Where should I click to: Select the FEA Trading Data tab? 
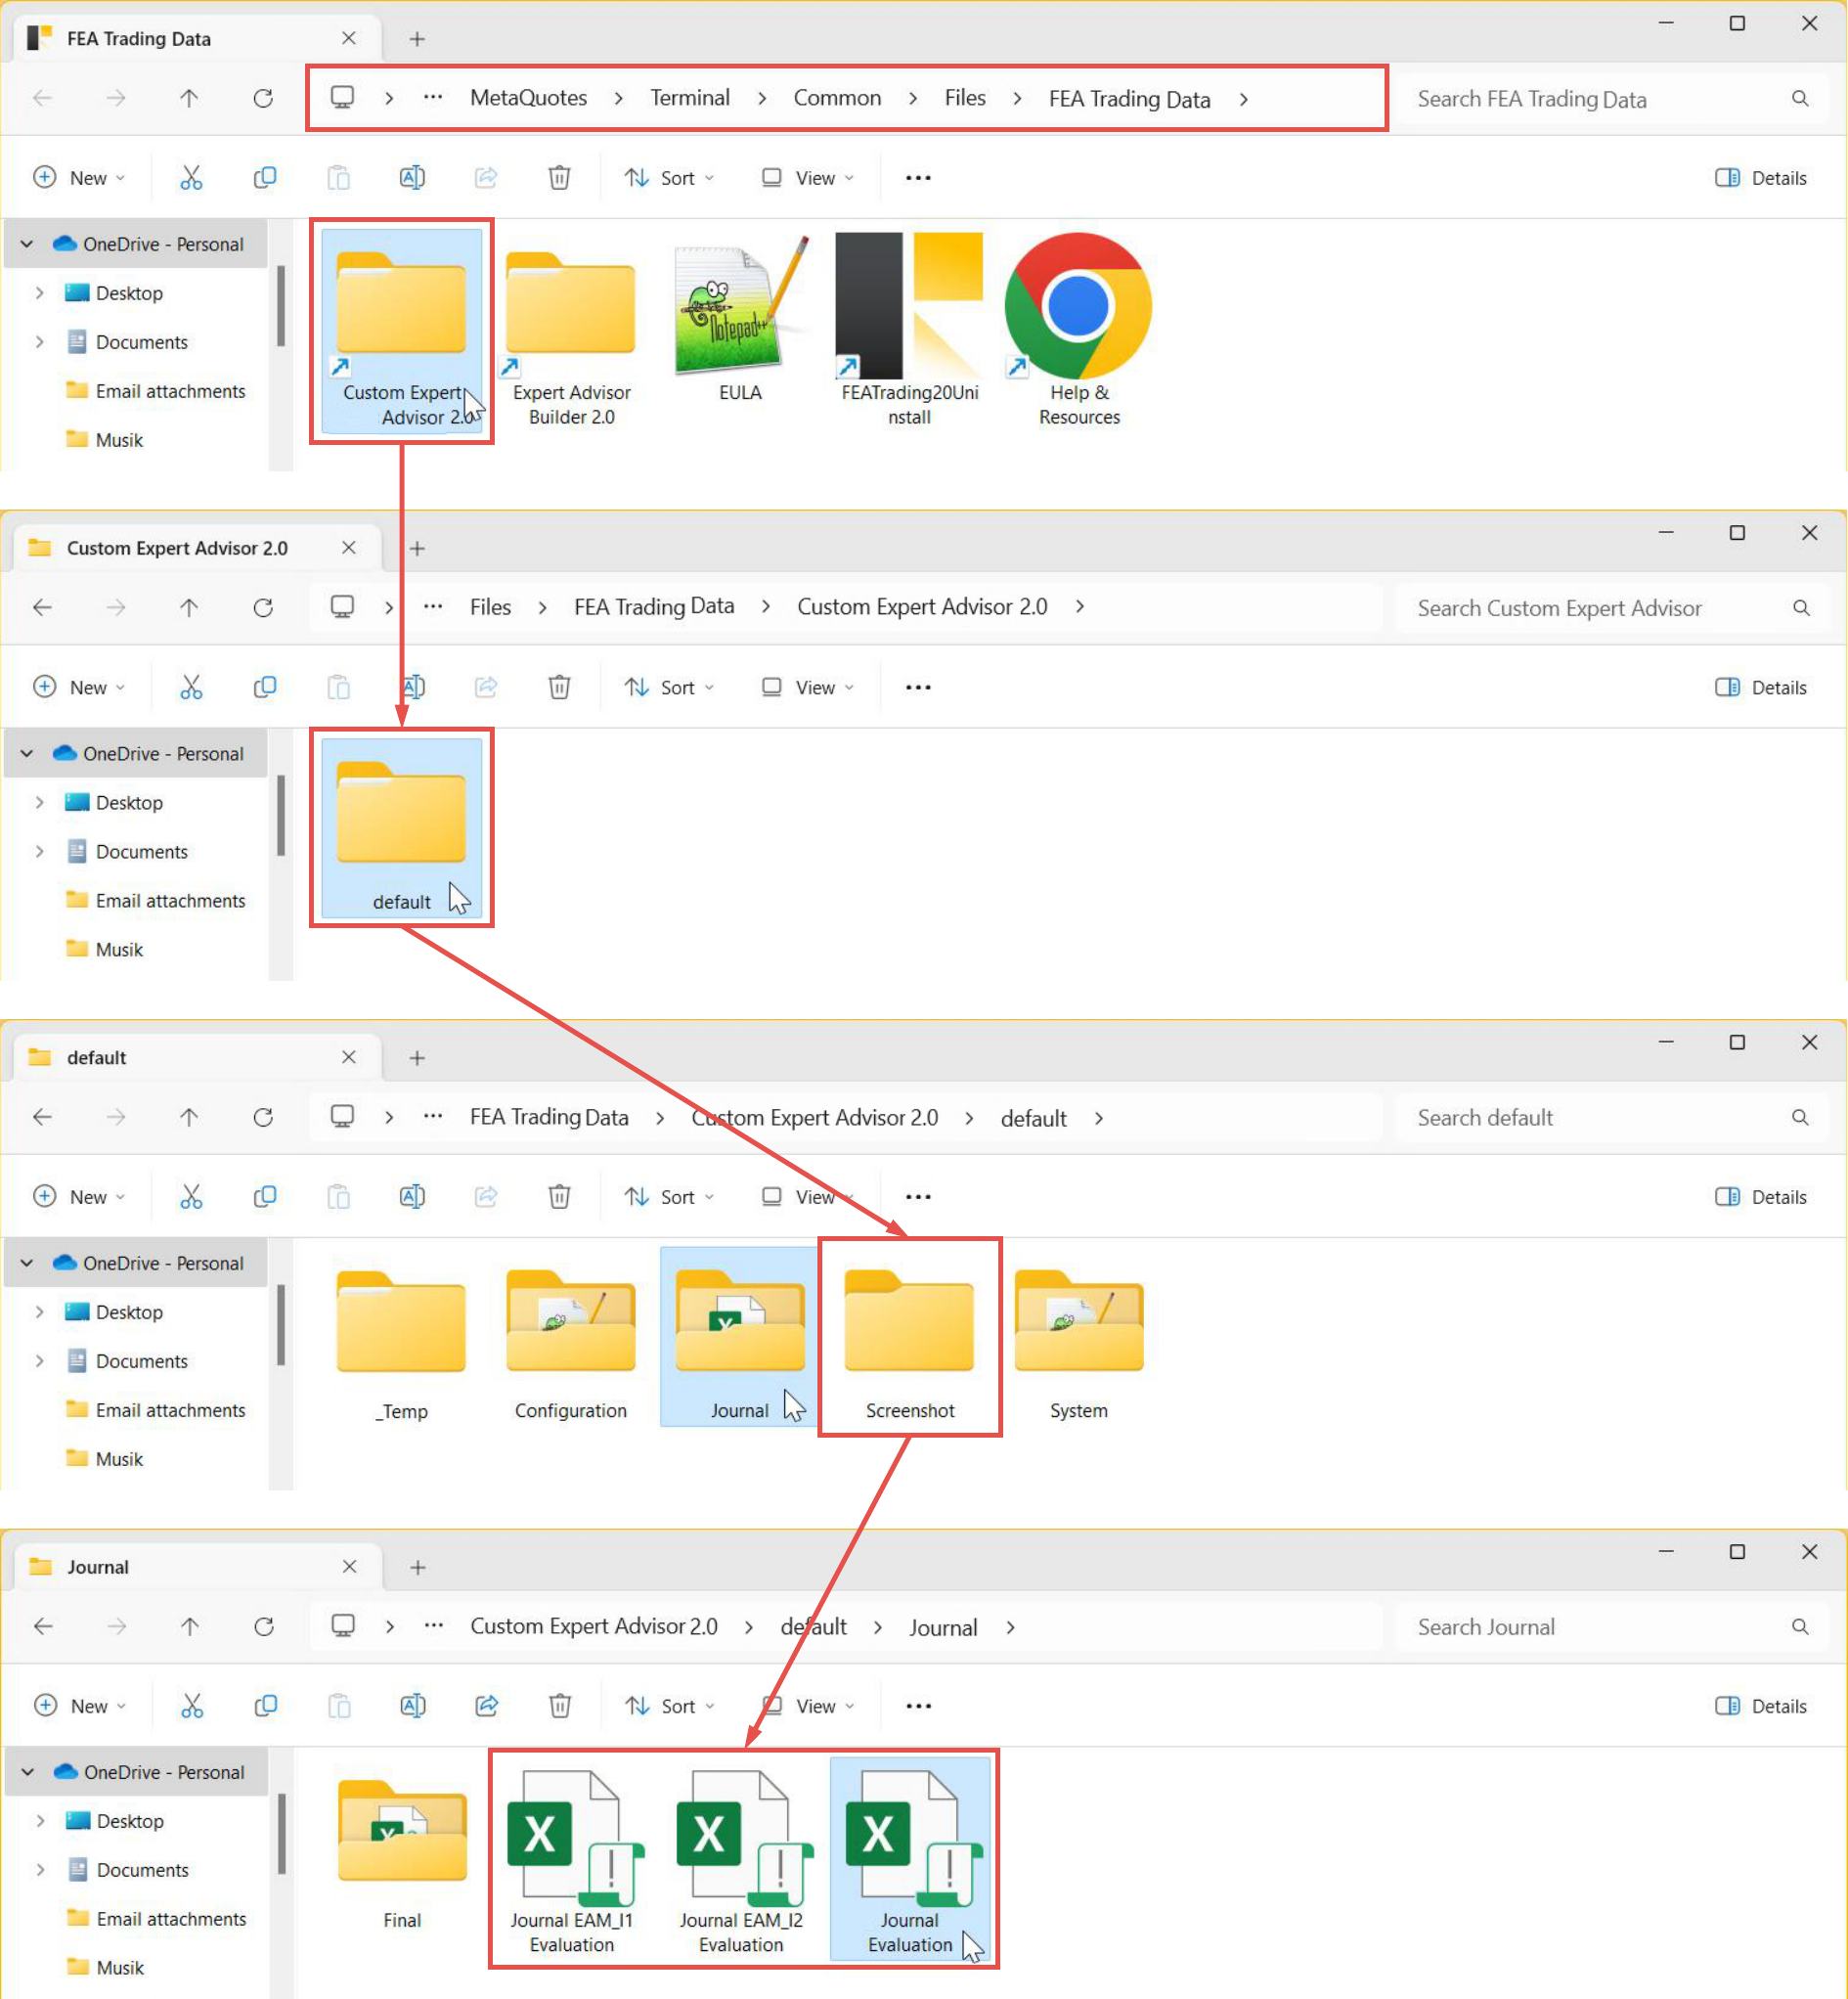(196, 38)
